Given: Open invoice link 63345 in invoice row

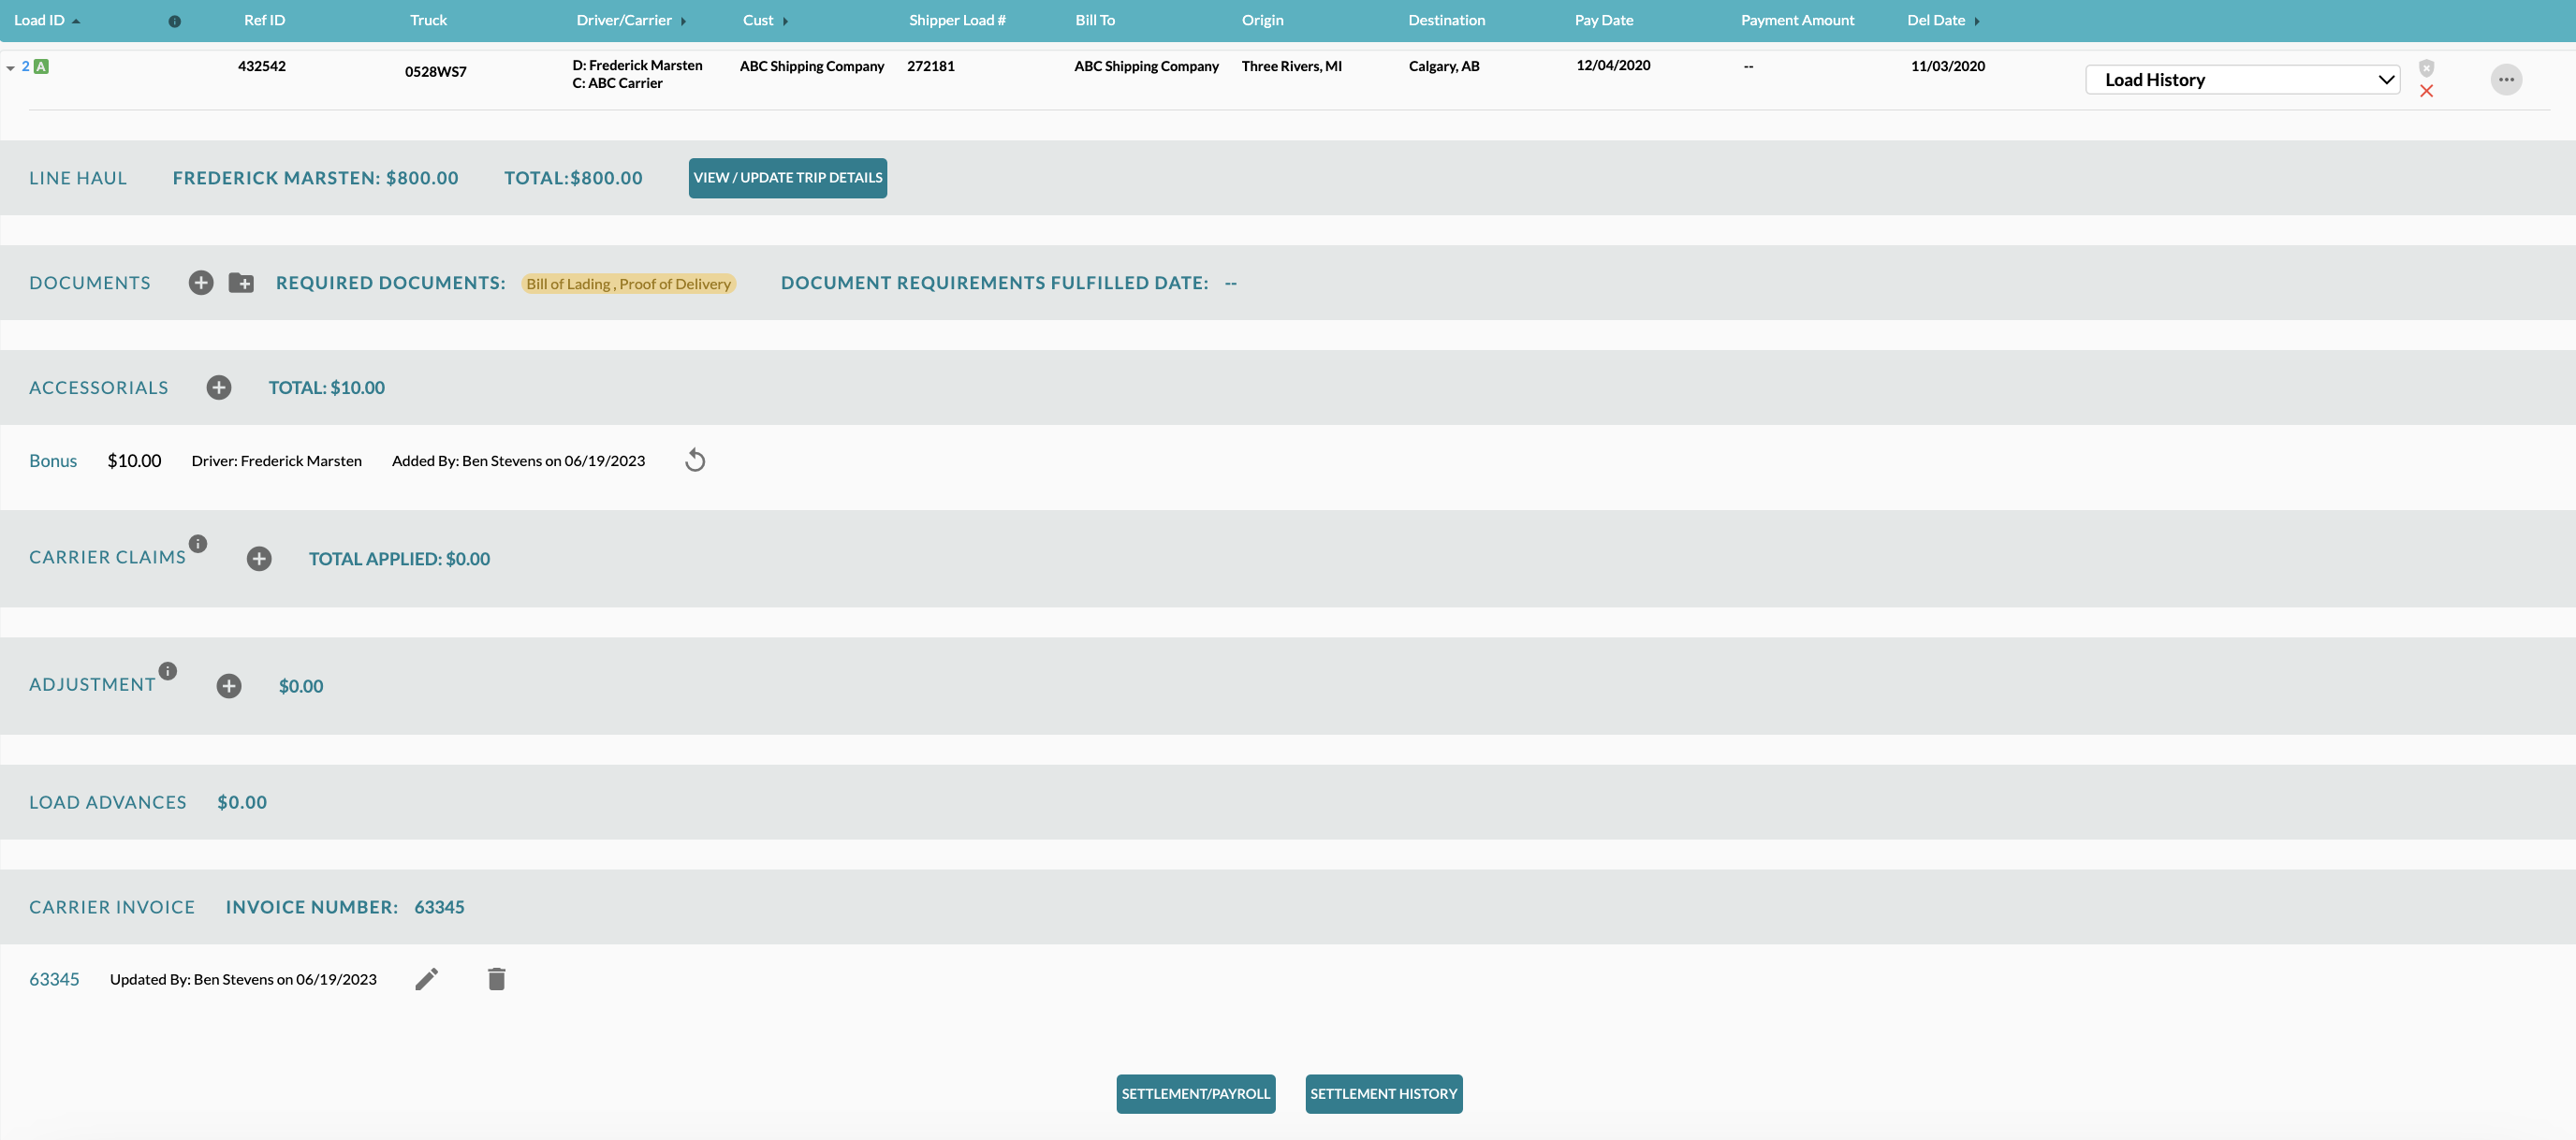Looking at the screenshot, I should (x=54, y=979).
